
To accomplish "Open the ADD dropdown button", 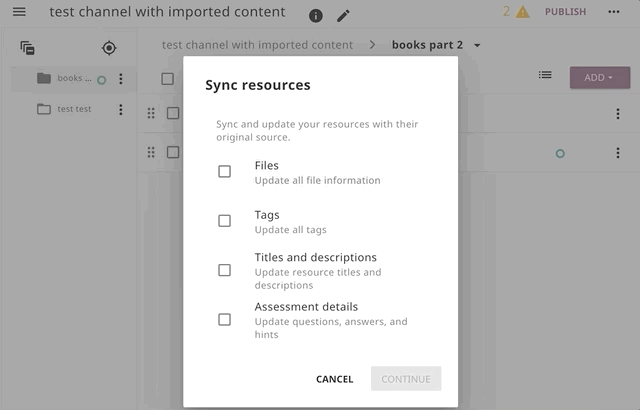I will [x=600, y=78].
